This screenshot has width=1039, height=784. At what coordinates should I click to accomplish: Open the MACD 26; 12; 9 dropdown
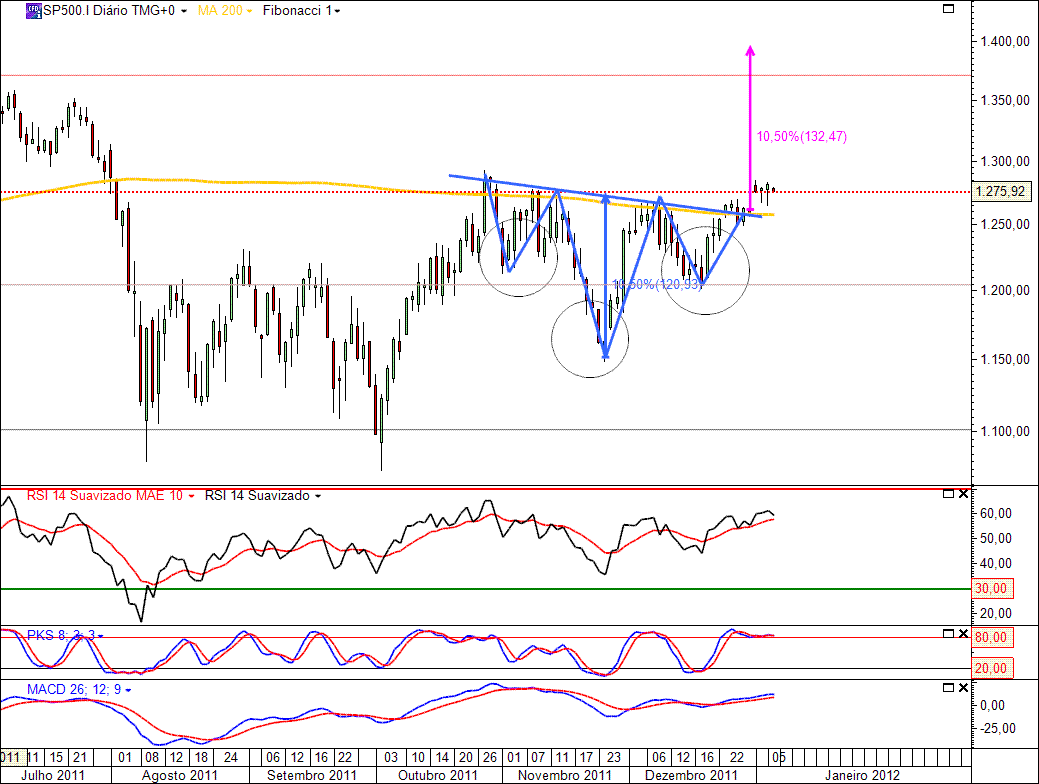pyautogui.click(x=128, y=690)
